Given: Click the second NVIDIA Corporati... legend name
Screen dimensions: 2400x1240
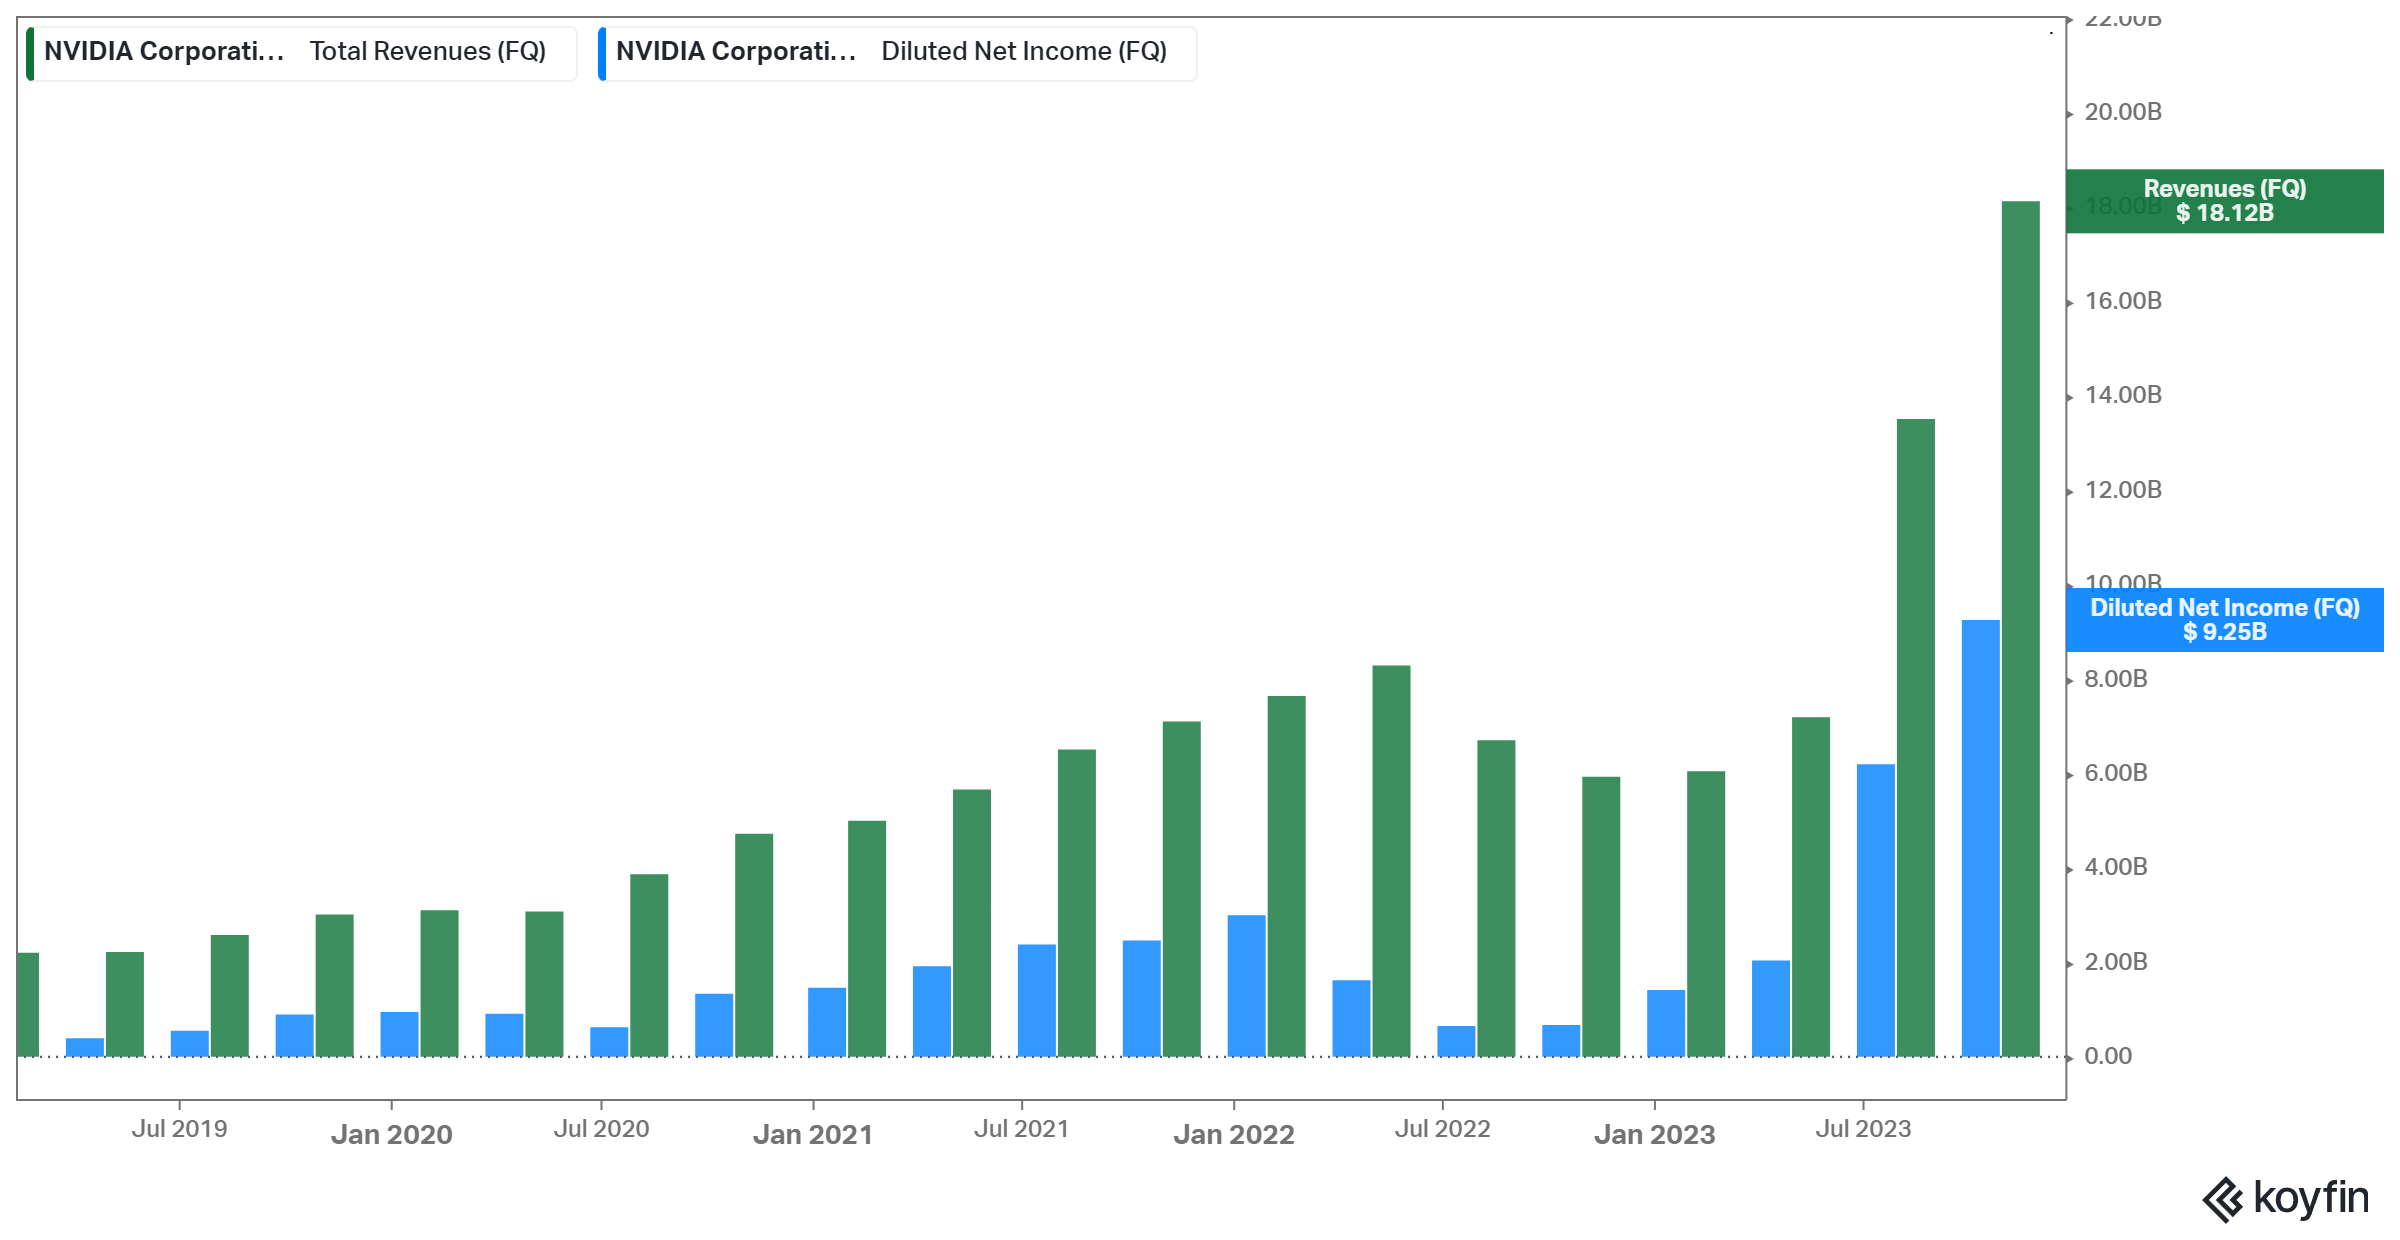Looking at the screenshot, I should (736, 52).
